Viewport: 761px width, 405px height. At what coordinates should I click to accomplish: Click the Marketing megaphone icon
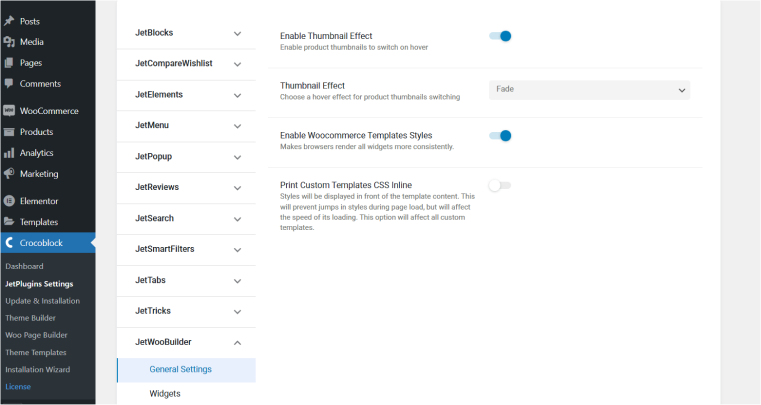click(9, 173)
